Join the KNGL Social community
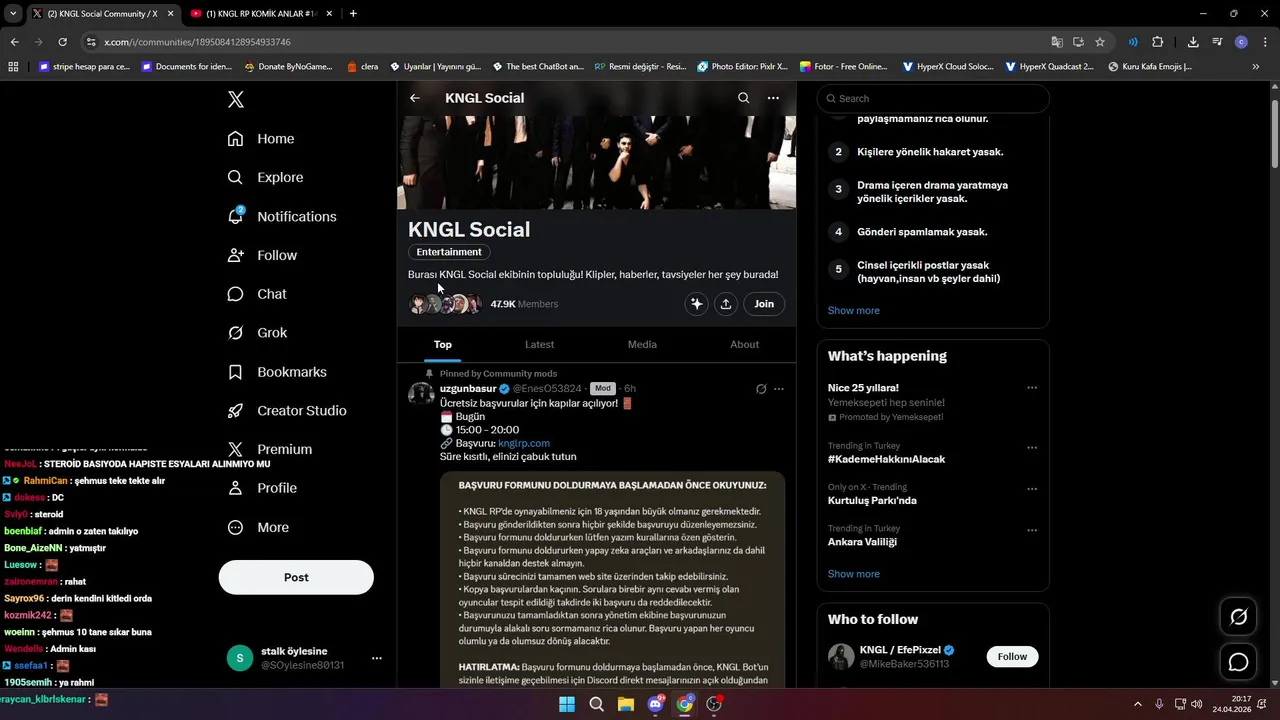The height and width of the screenshot is (720, 1280). [x=764, y=304]
